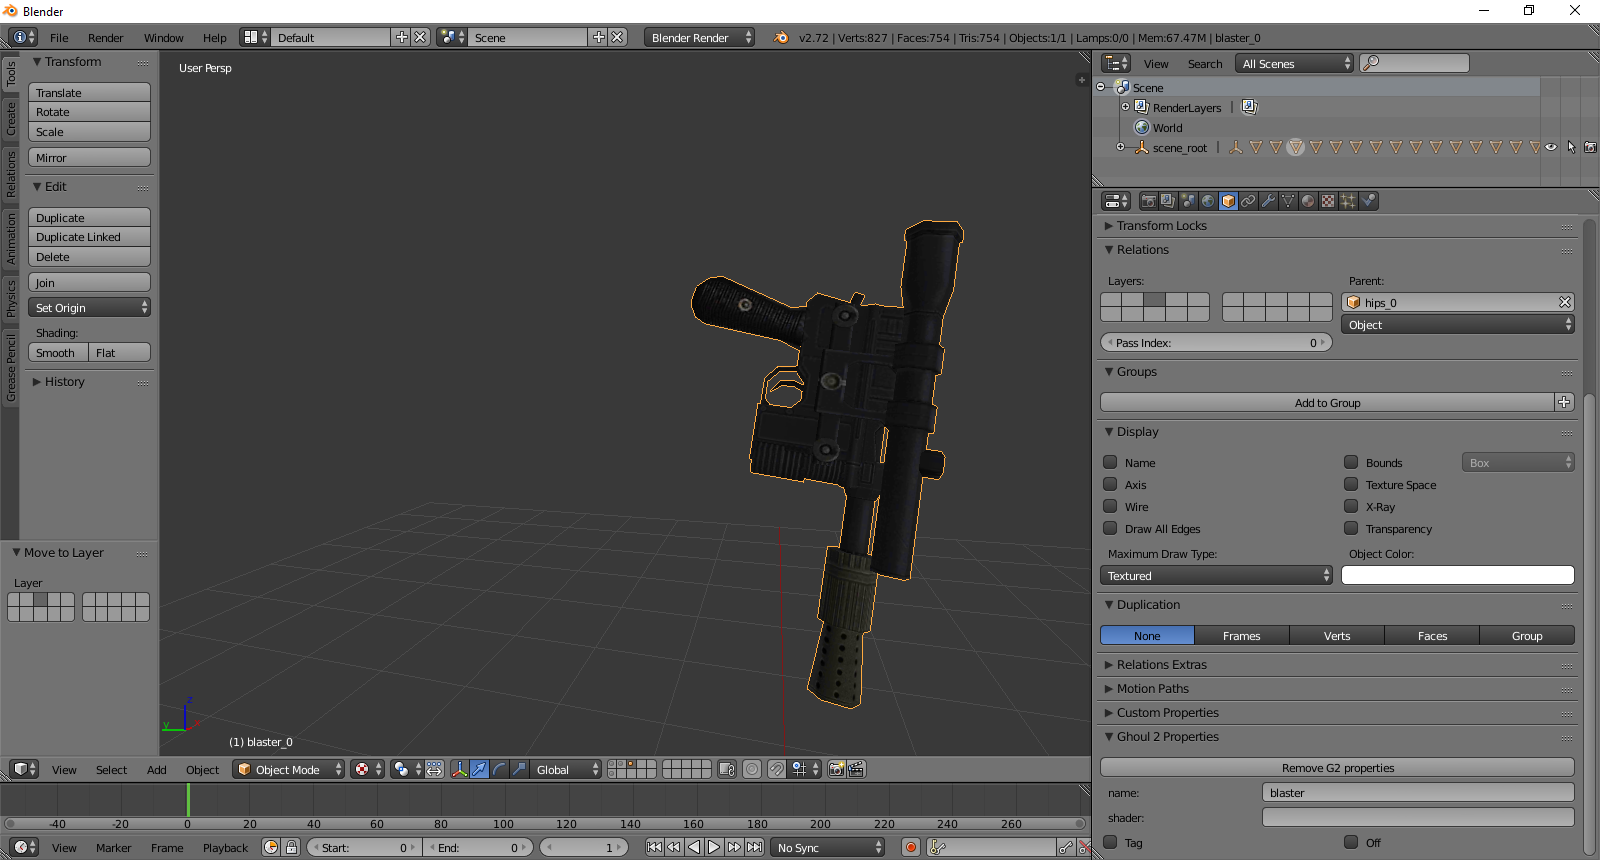
Task: Open the Set Origin dropdown
Action: pyautogui.click(x=89, y=308)
